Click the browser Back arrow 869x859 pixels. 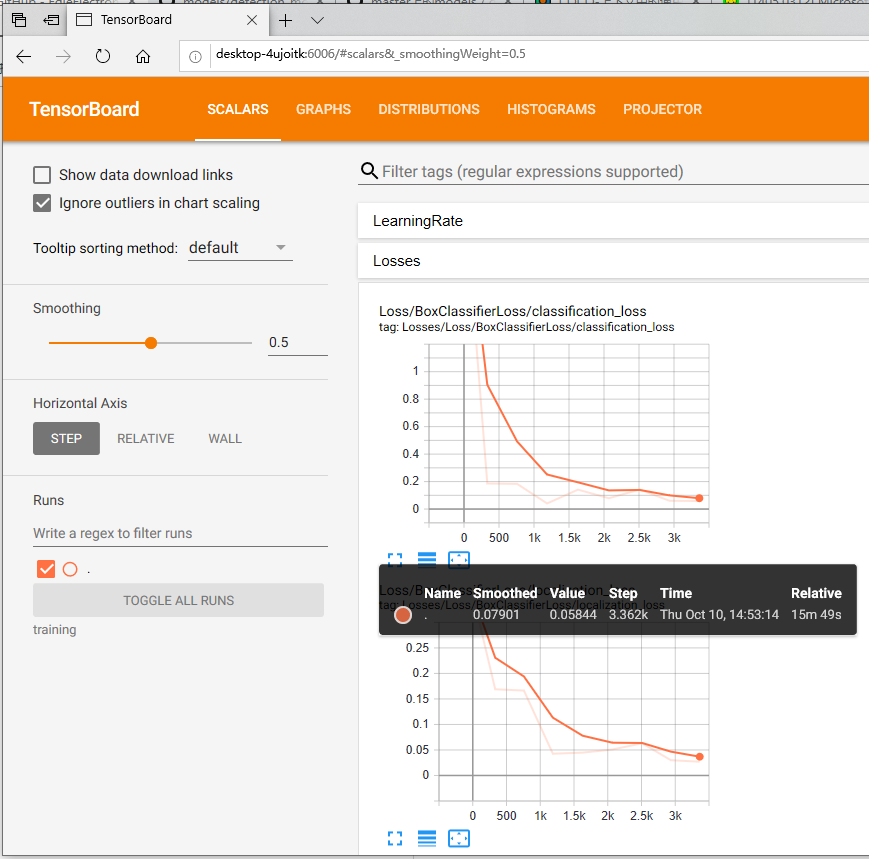(24, 56)
